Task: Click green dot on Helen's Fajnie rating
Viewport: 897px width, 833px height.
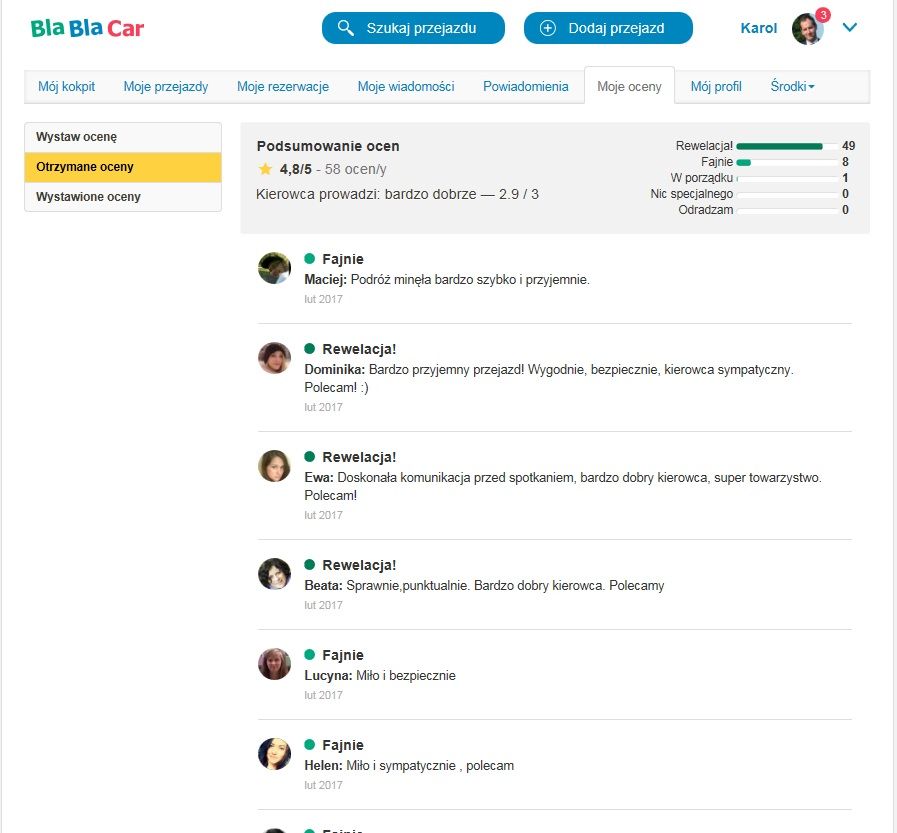Action: [309, 744]
